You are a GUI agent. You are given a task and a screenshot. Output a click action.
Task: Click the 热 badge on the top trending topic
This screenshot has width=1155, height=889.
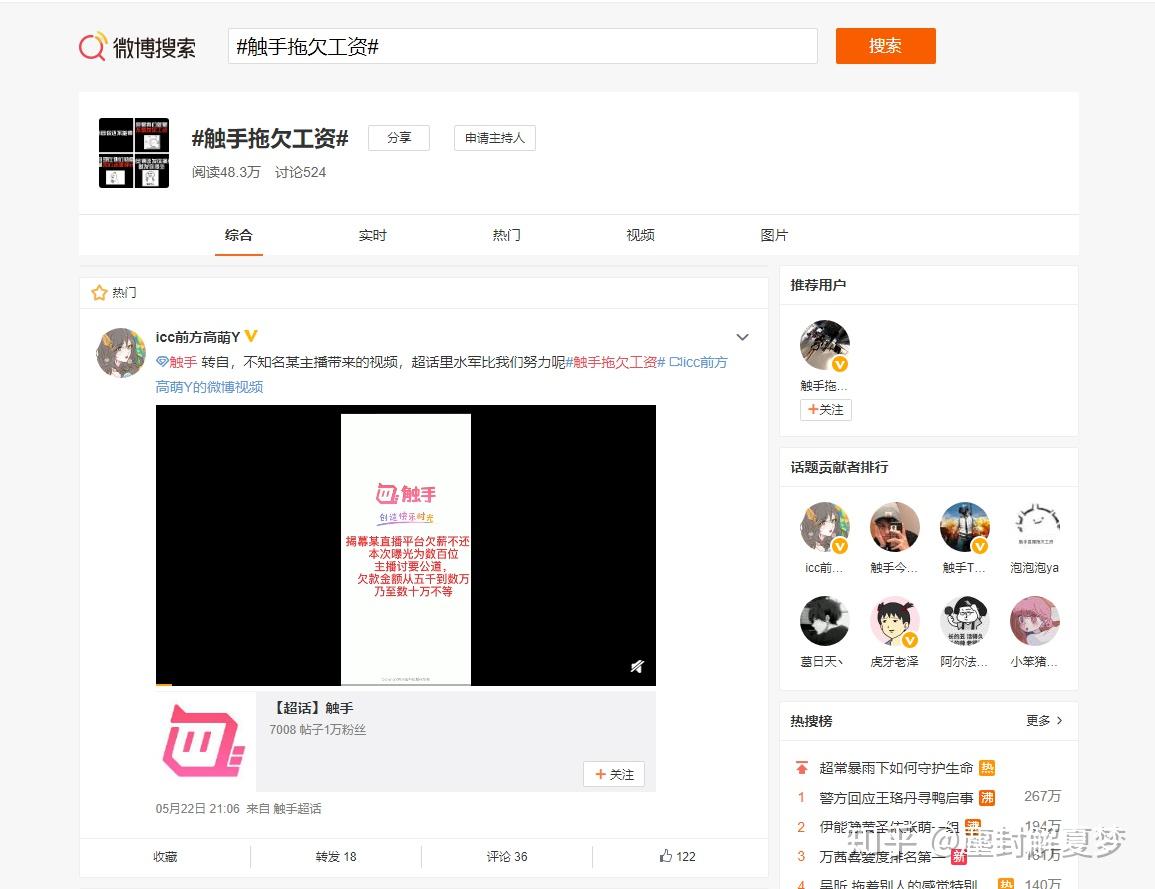(x=988, y=767)
